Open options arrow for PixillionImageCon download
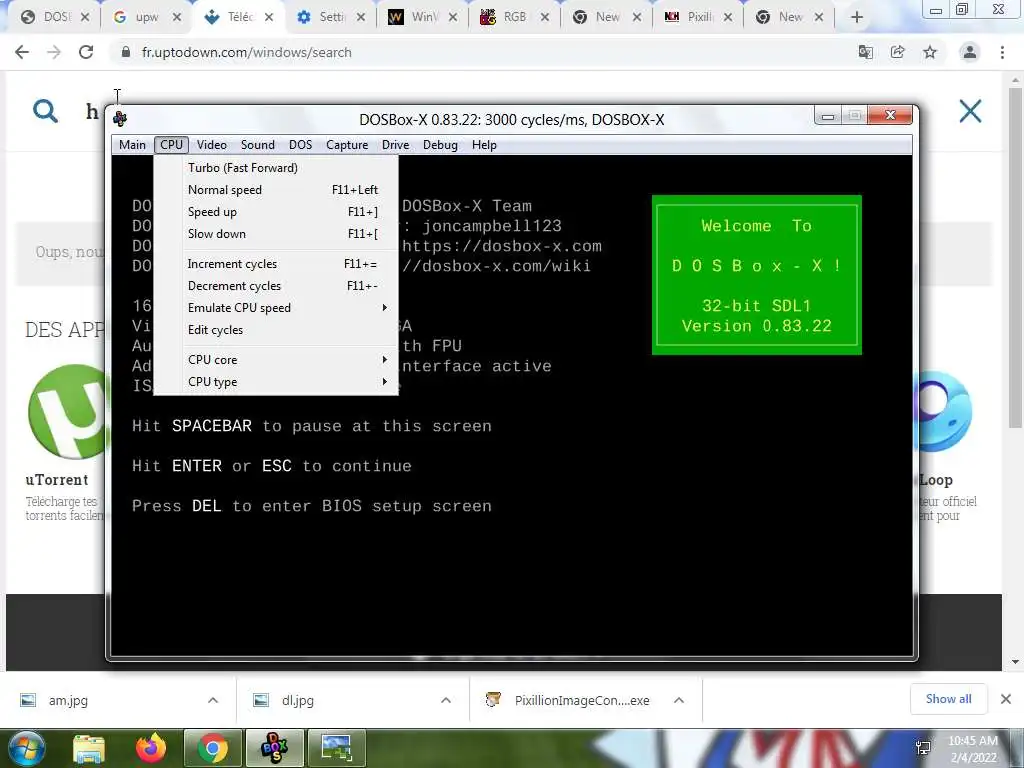 679,700
